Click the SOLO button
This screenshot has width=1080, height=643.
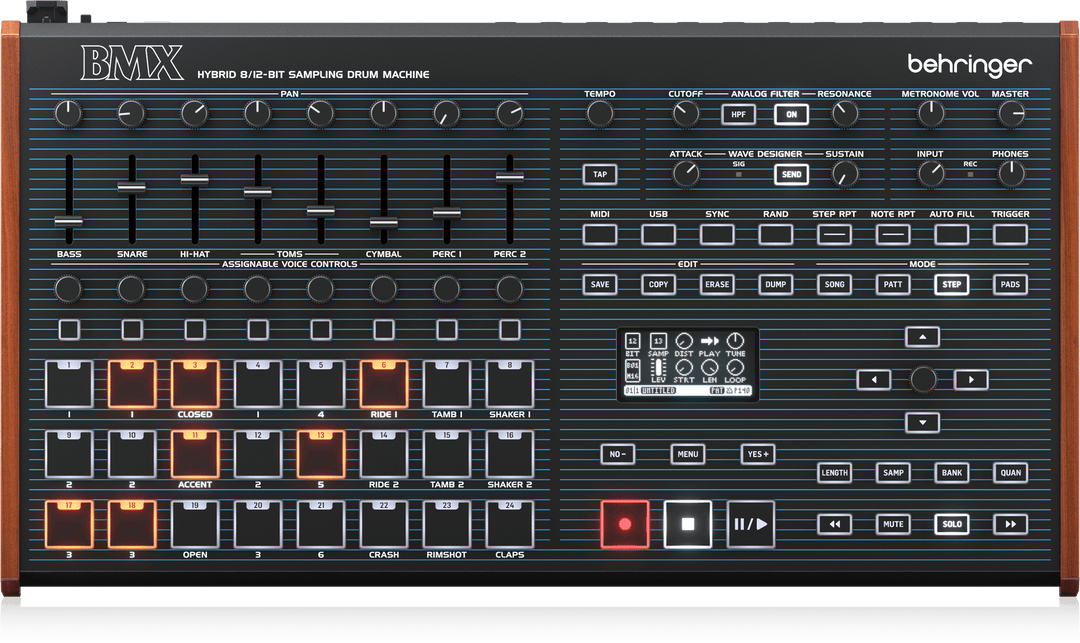click(x=952, y=525)
